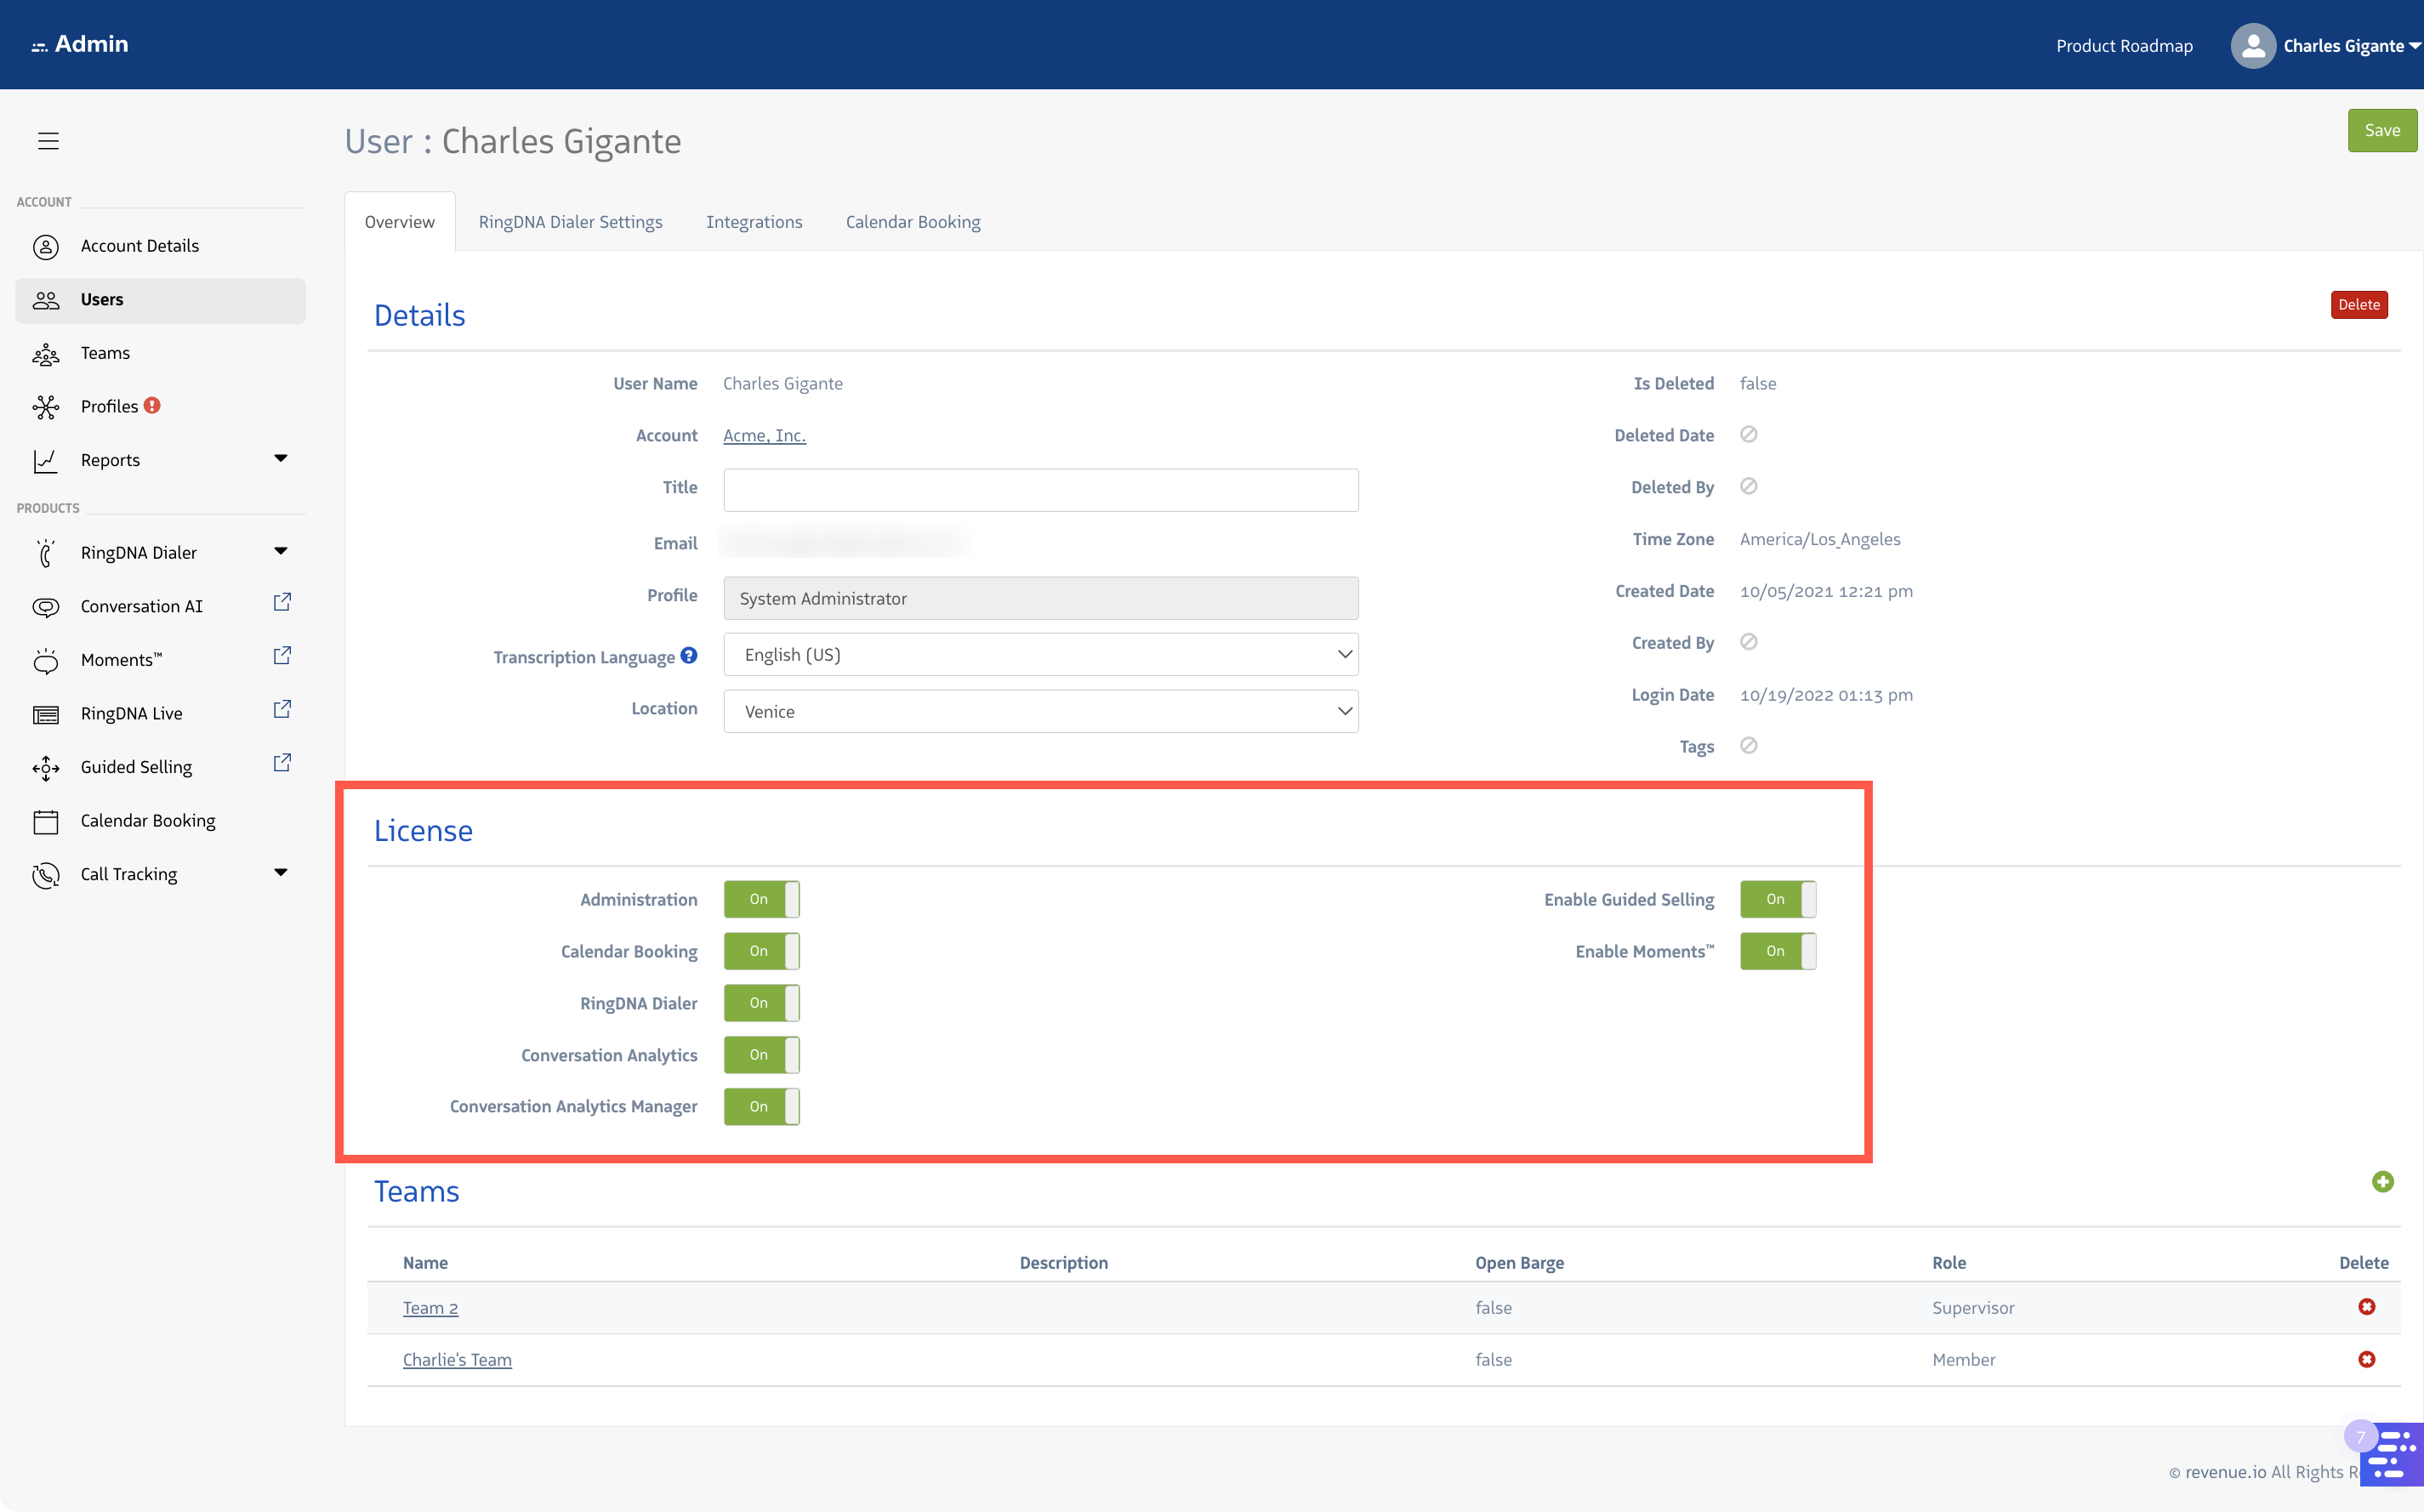This screenshot has width=2424, height=1512.
Task: Turn off Enable Guided Selling toggle
Action: tap(1777, 899)
